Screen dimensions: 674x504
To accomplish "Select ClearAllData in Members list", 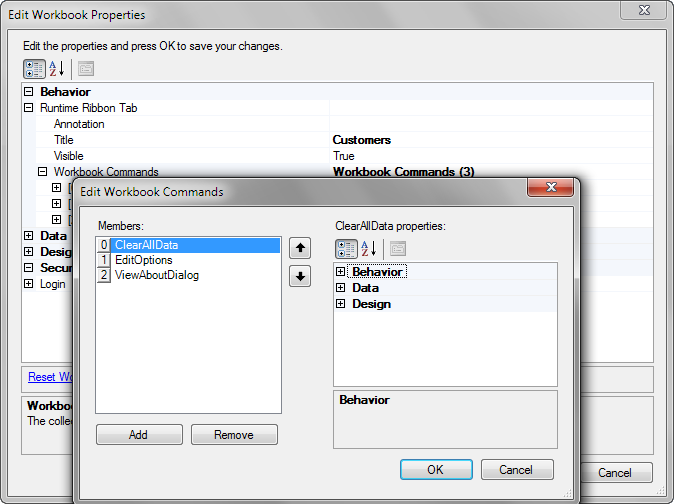I will tap(189, 245).
